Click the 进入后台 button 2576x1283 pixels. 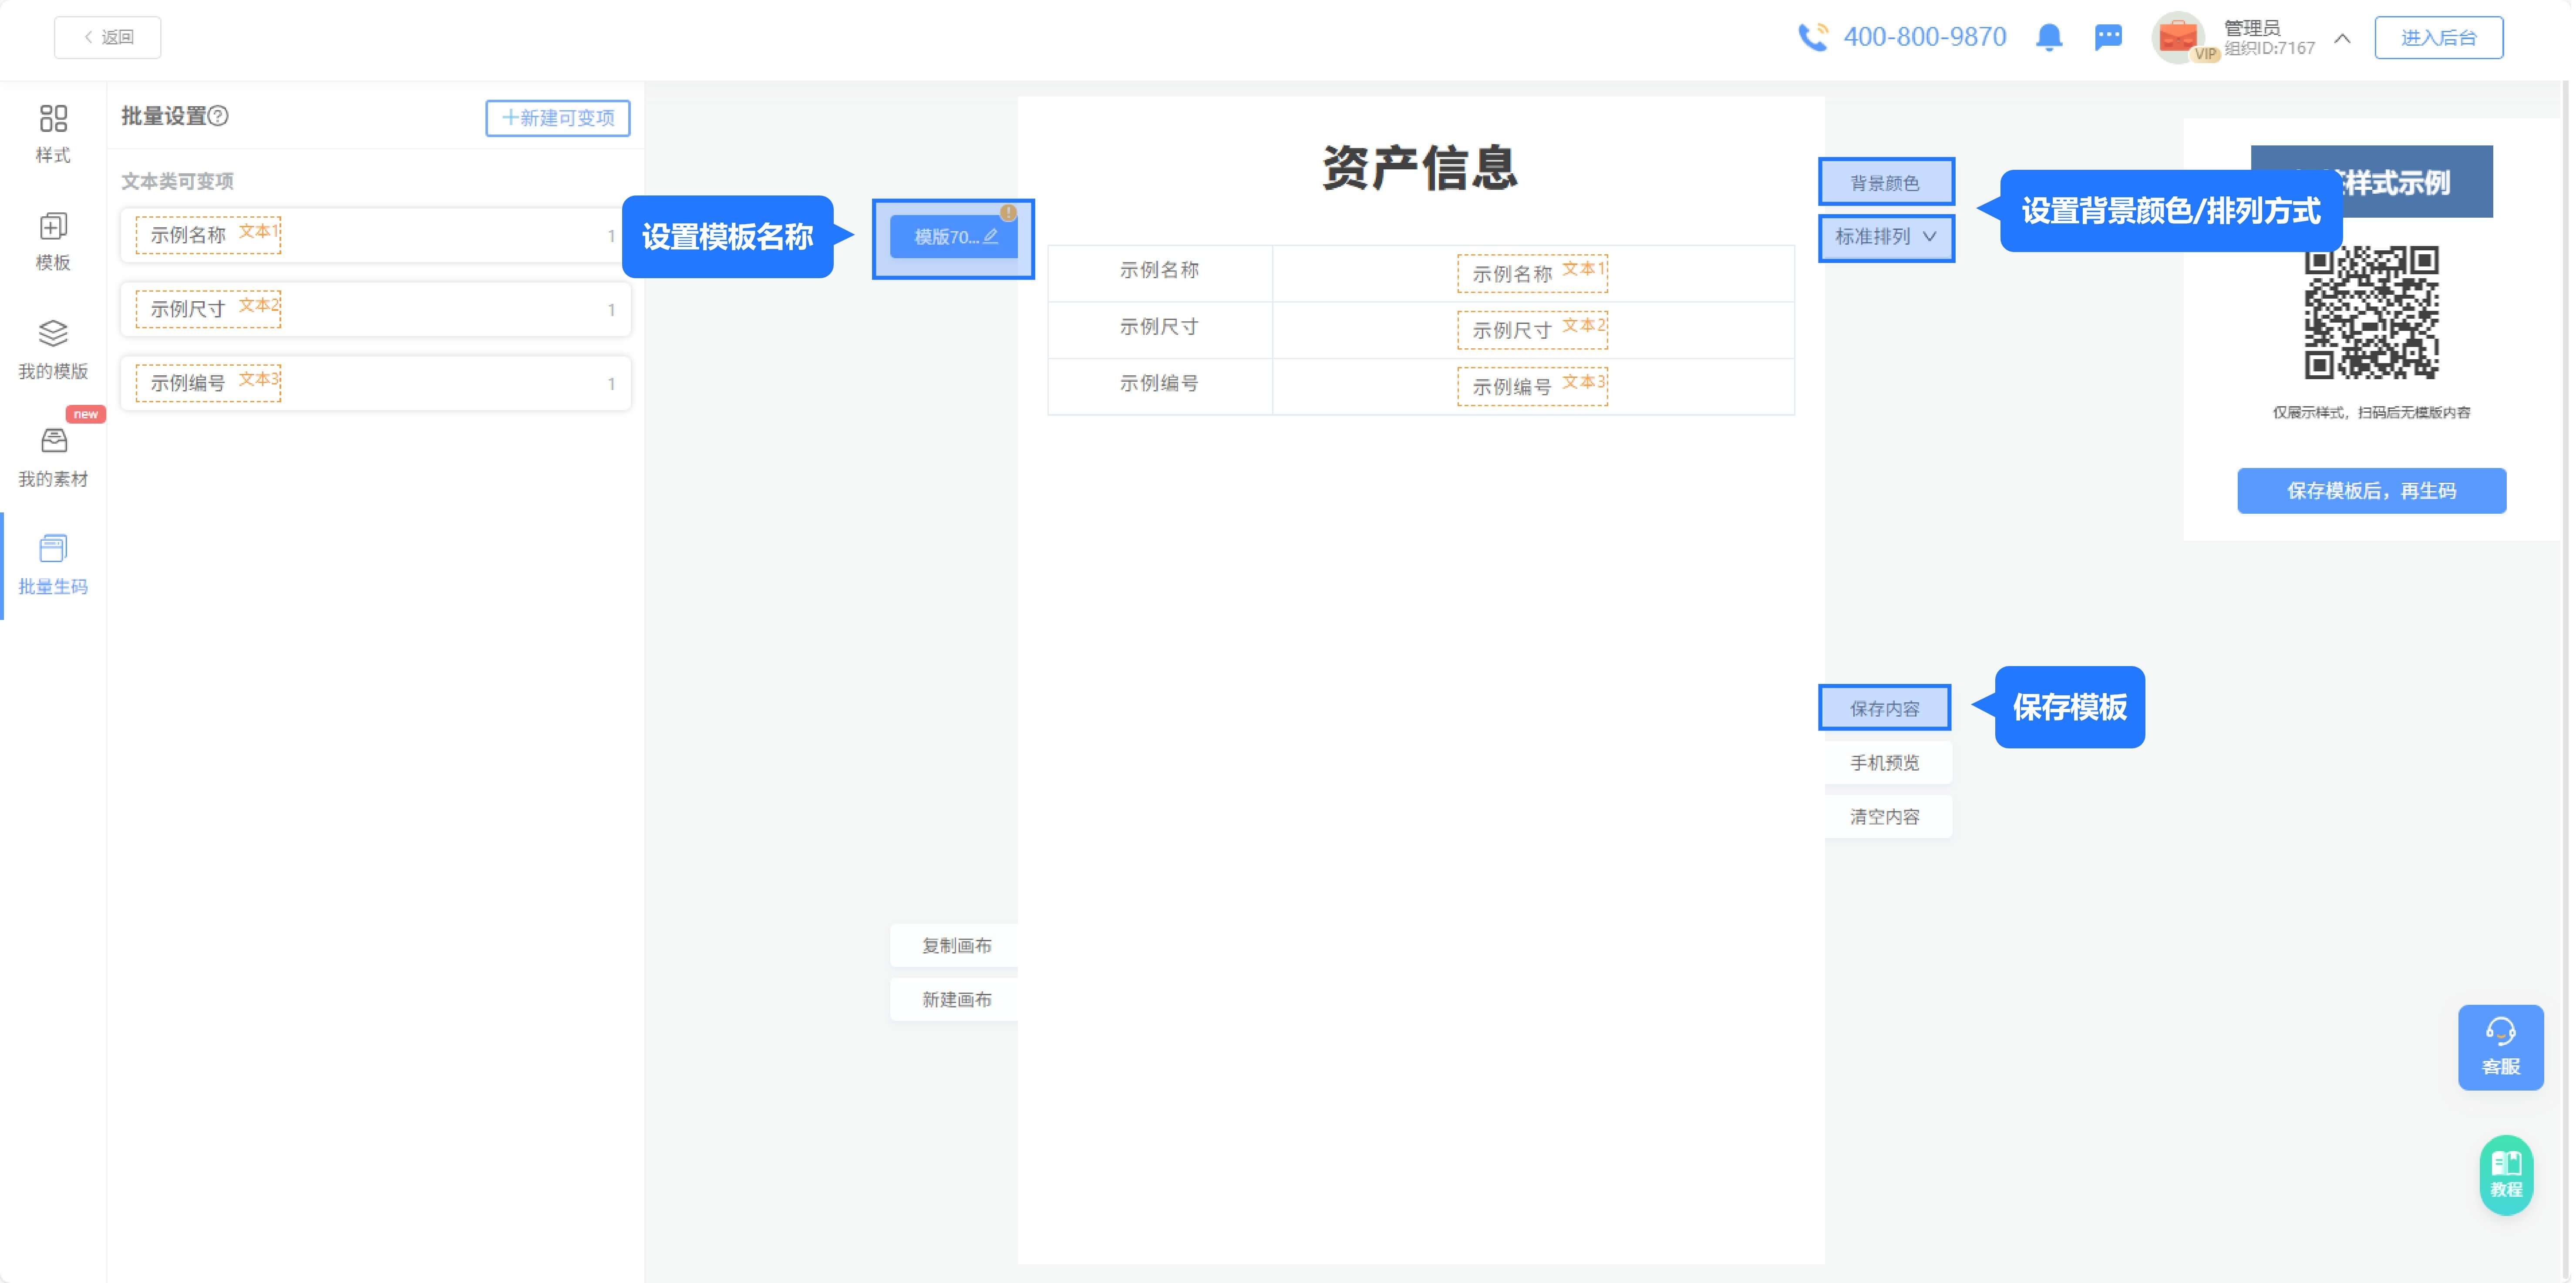2439,37
